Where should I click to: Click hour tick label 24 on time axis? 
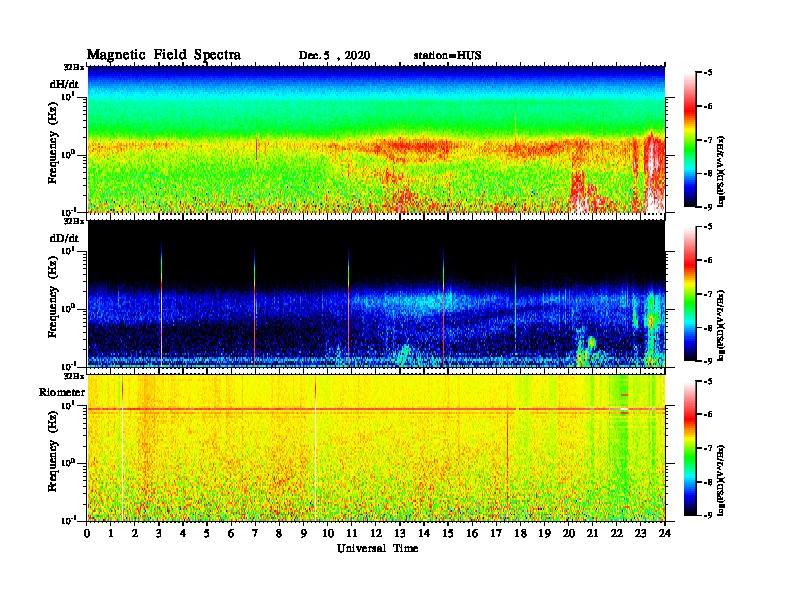click(x=665, y=533)
